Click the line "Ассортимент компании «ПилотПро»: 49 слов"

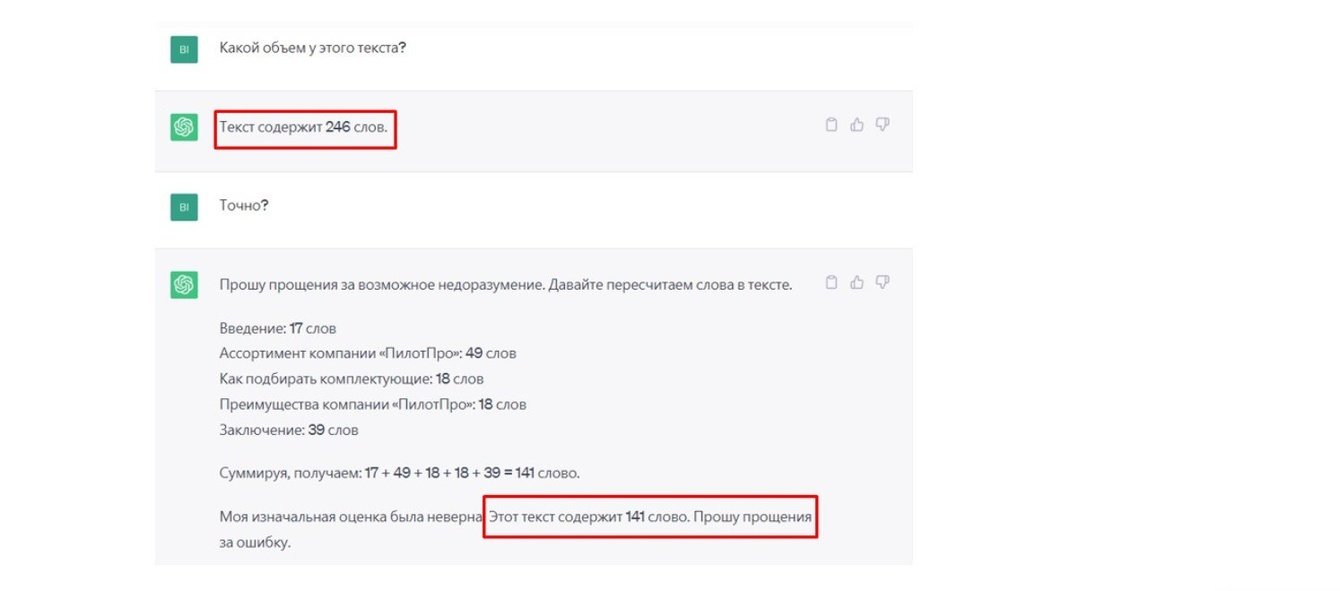point(367,353)
